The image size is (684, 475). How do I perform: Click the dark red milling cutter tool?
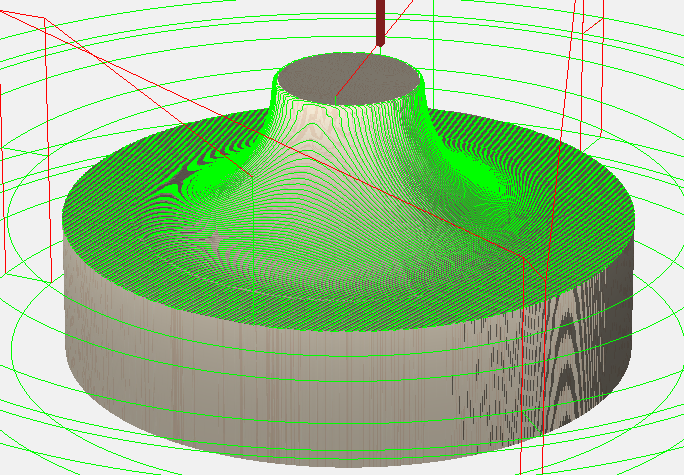(380, 22)
